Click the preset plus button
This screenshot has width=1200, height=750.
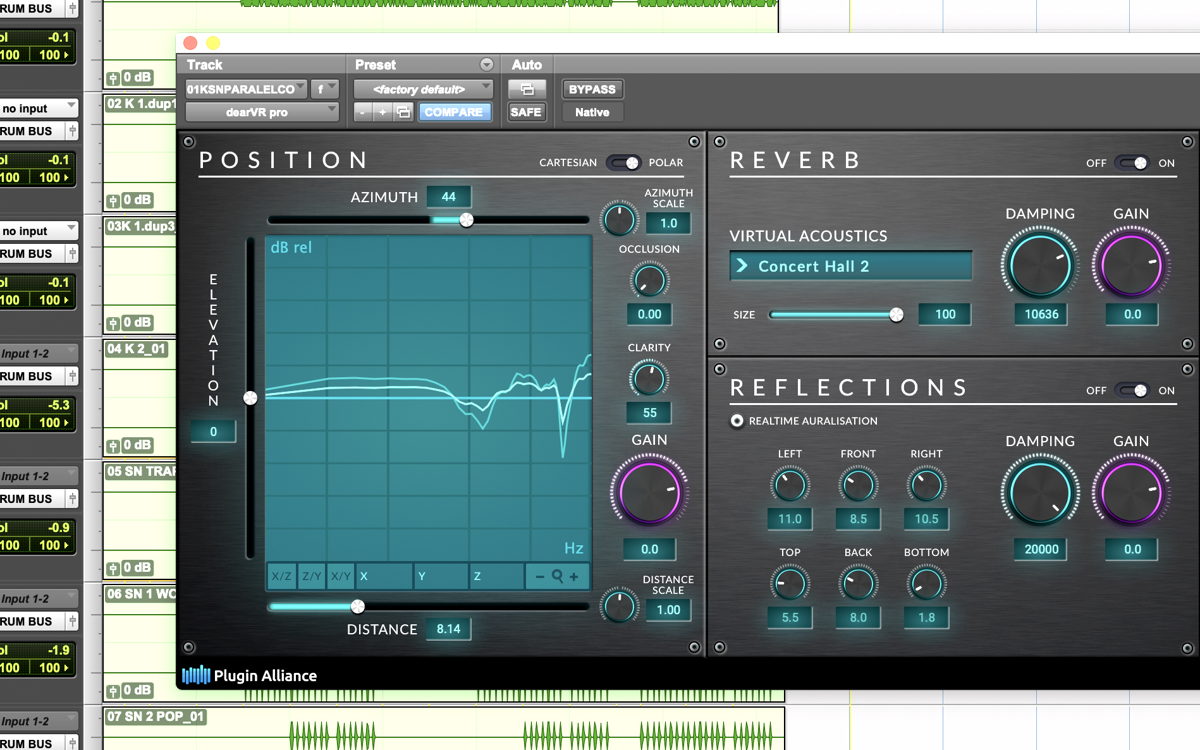click(x=382, y=112)
